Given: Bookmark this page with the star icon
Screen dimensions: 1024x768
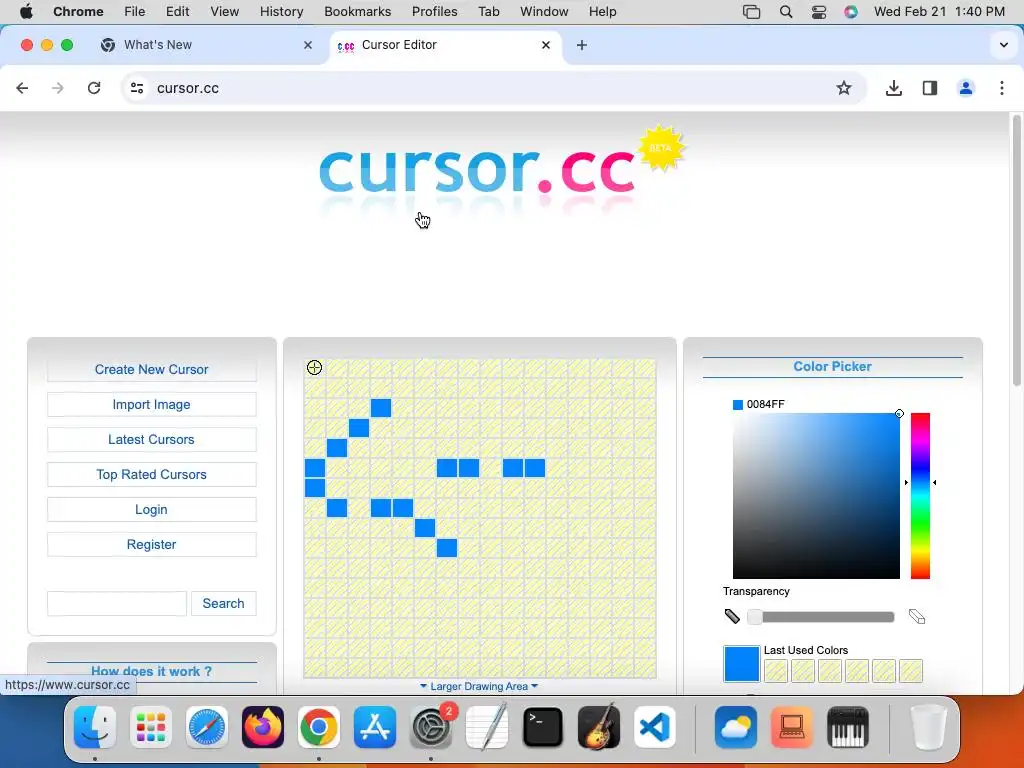Looking at the screenshot, I should (844, 88).
